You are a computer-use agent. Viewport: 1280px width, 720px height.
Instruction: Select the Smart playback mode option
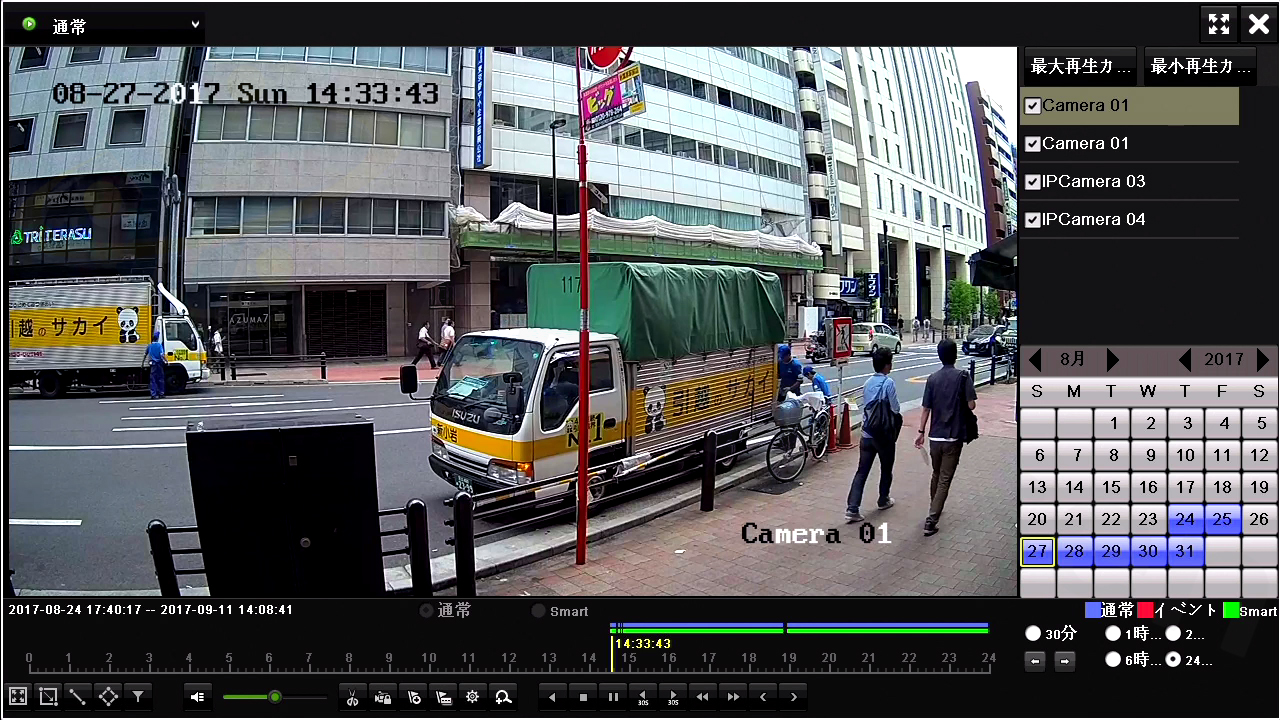[539, 611]
